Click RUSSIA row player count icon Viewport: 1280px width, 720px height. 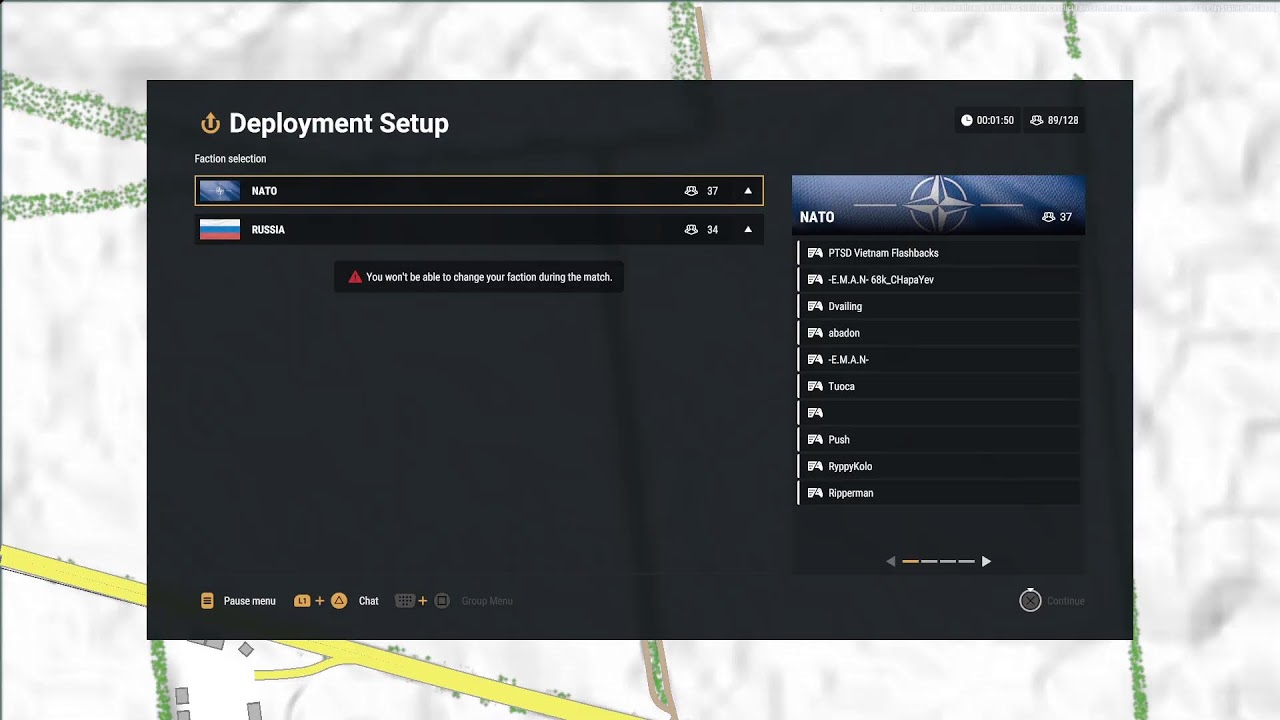click(x=691, y=230)
